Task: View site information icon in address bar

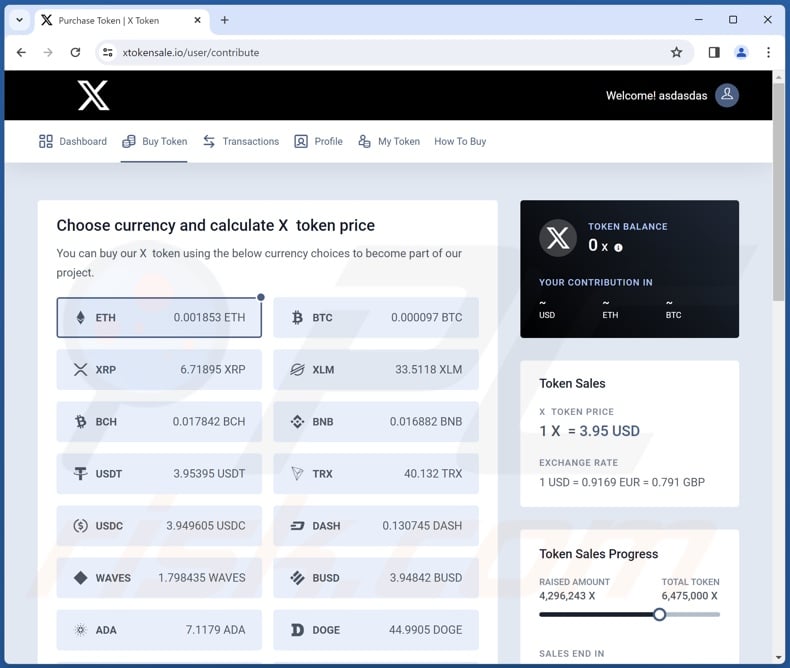Action: tap(107, 52)
